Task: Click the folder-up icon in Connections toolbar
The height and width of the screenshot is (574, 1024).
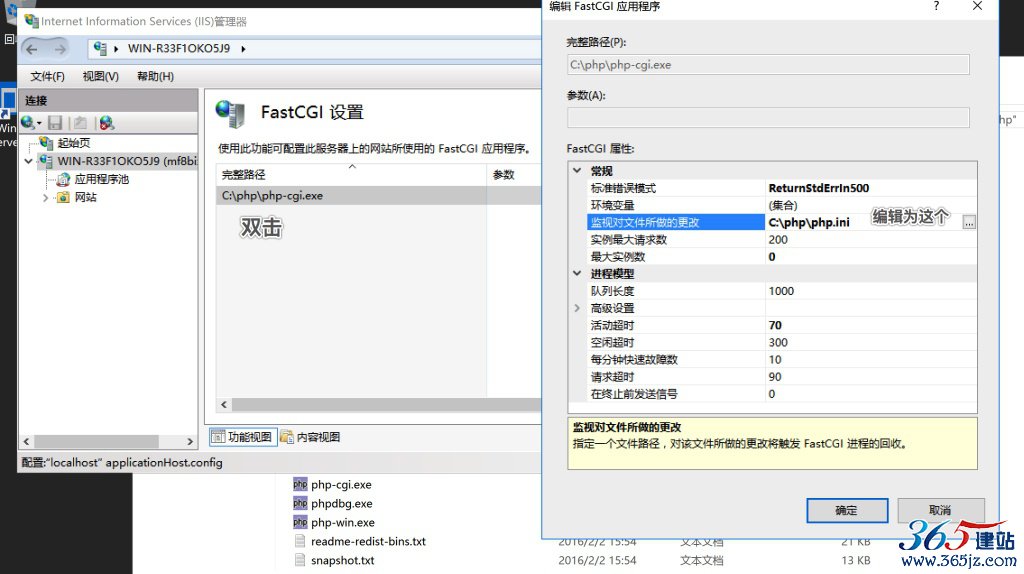Action: point(80,122)
